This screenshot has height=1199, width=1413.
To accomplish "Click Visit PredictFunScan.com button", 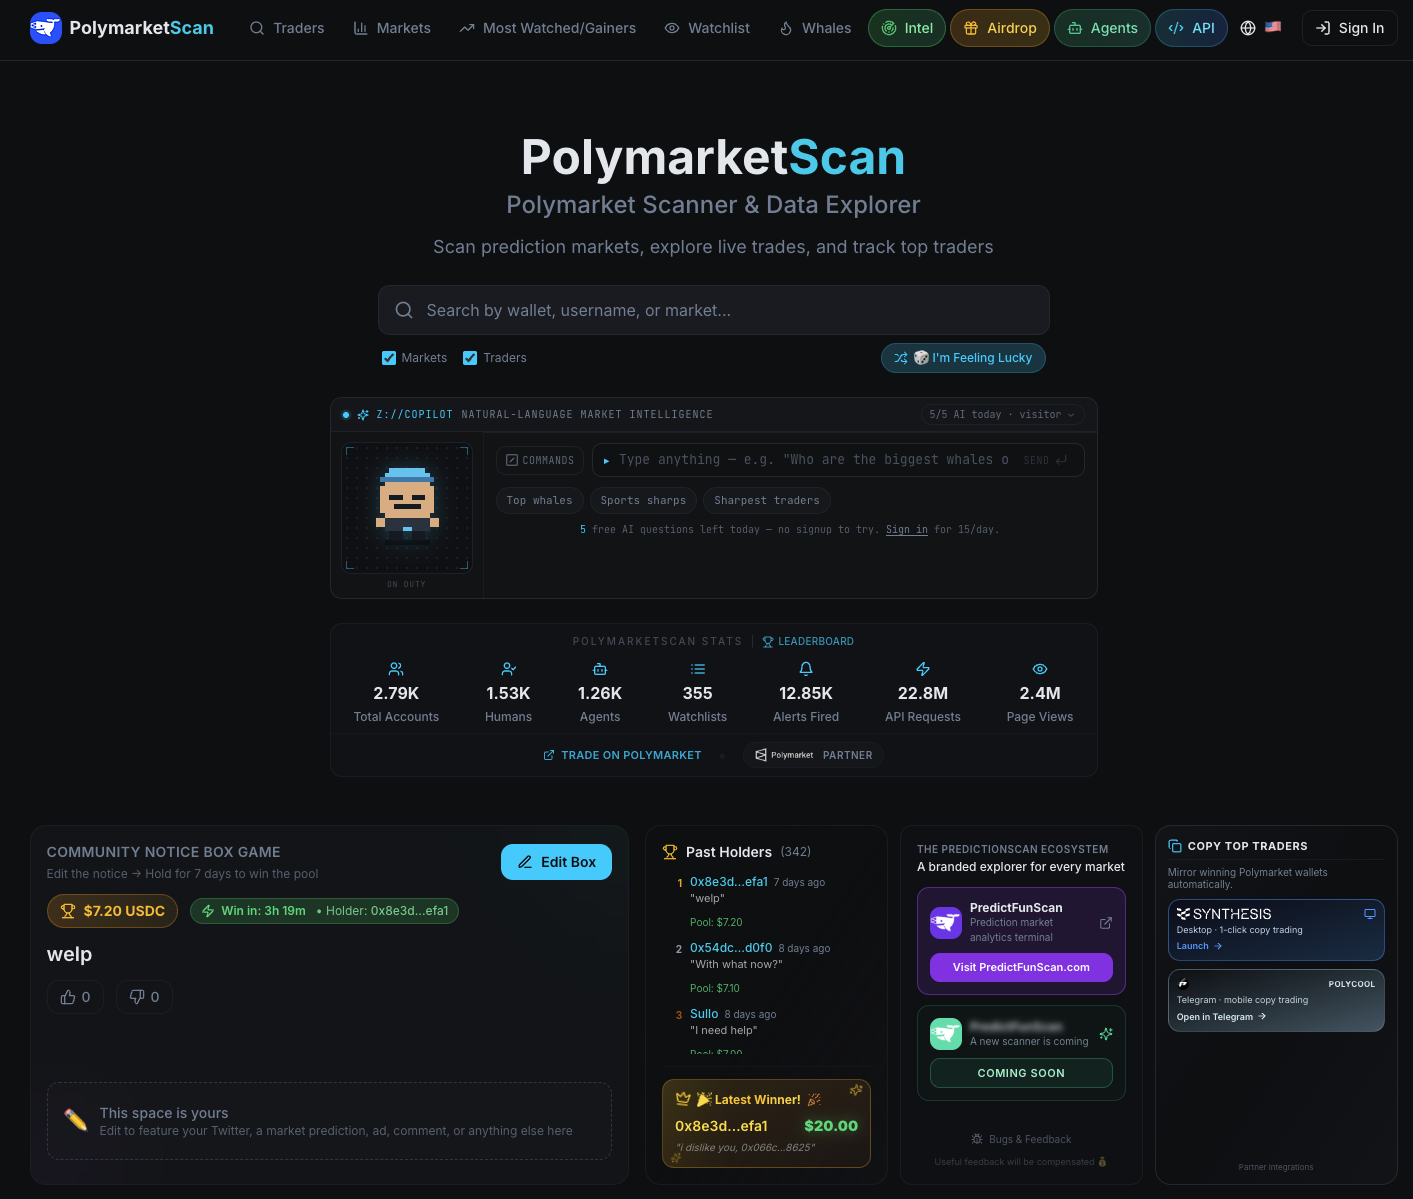I will [x=1021, y=967].
